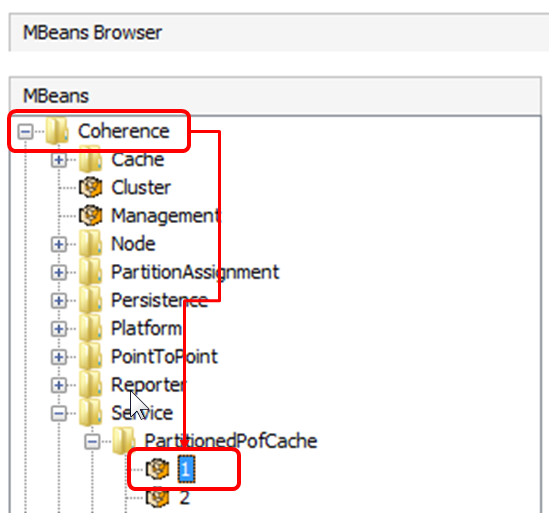Expand the Platform folder
Screen dimensions: 558x531
(59, 328)
